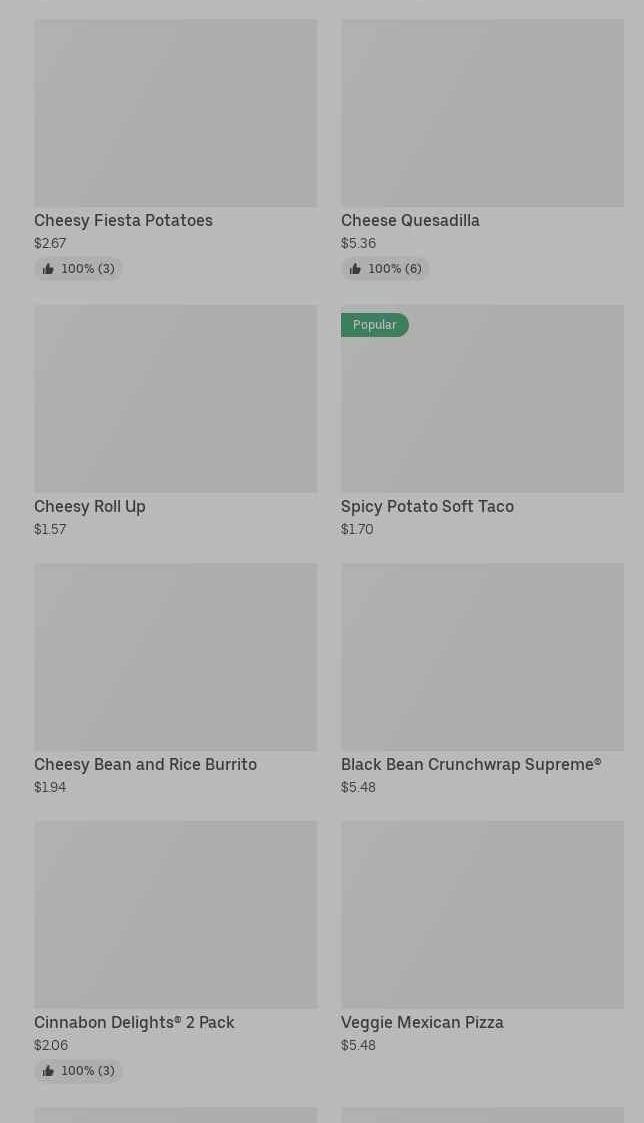Click the Black Bean Crunchwrap Supreme title
The width and height of the screenshot is (644, 1123).
[471, 764]
